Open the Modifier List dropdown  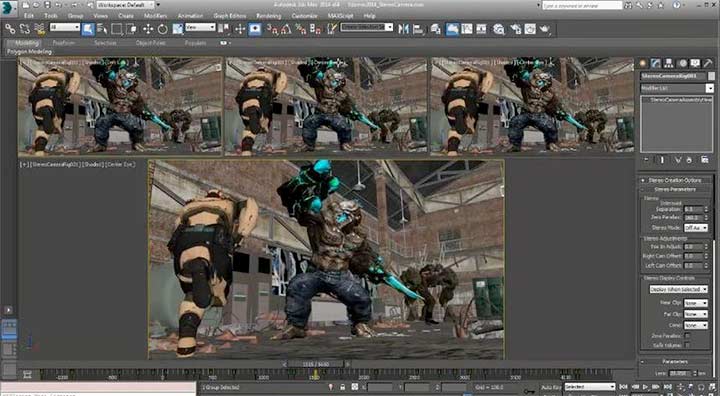tap(677, 88)
